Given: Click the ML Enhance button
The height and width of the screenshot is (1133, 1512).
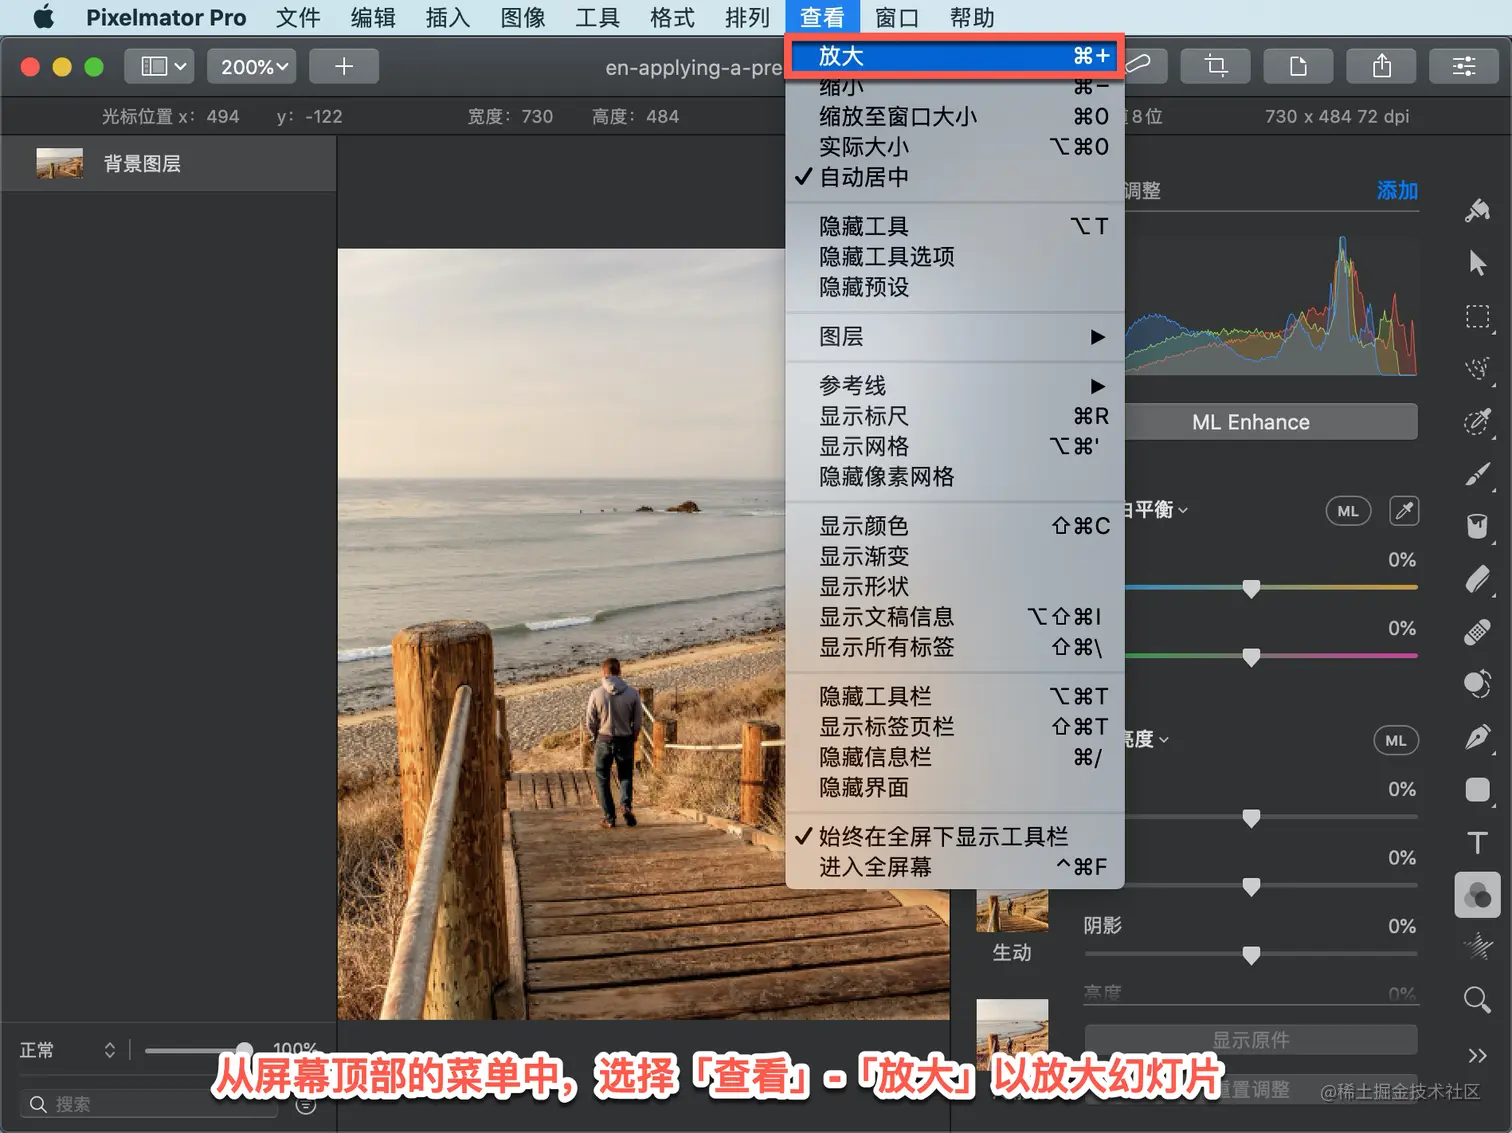Looking at the screenshot, I should tap(1251, 422).
